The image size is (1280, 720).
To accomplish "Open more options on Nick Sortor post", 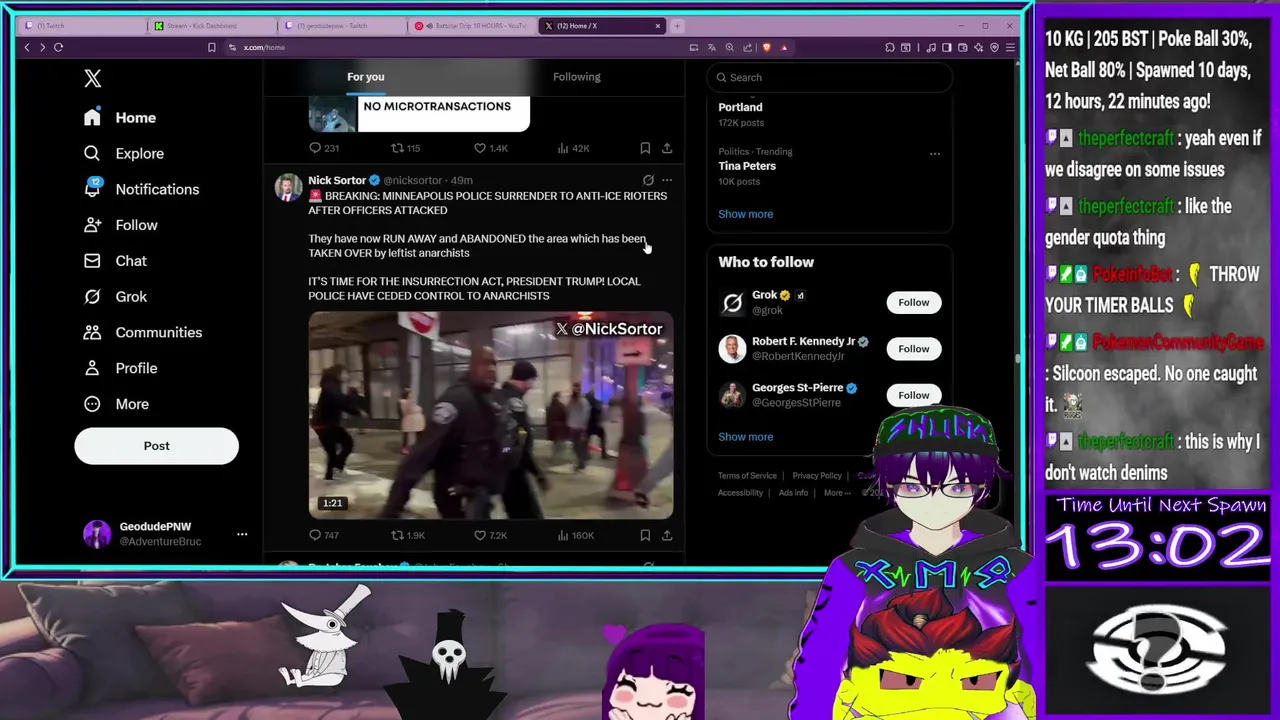I will [x=667, y=181].
